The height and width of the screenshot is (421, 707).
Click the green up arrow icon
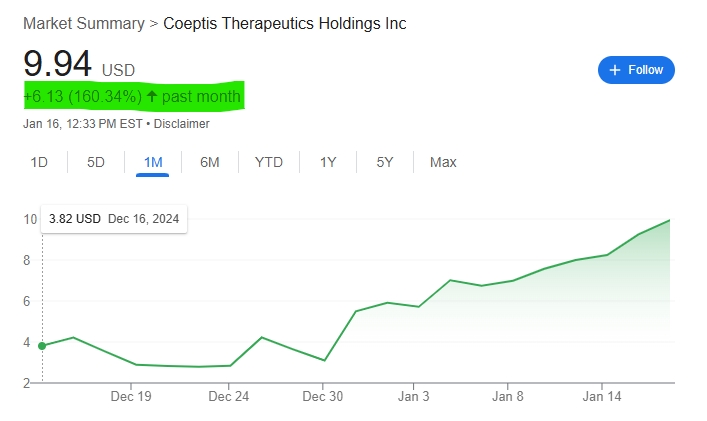[x=152, y=97]
